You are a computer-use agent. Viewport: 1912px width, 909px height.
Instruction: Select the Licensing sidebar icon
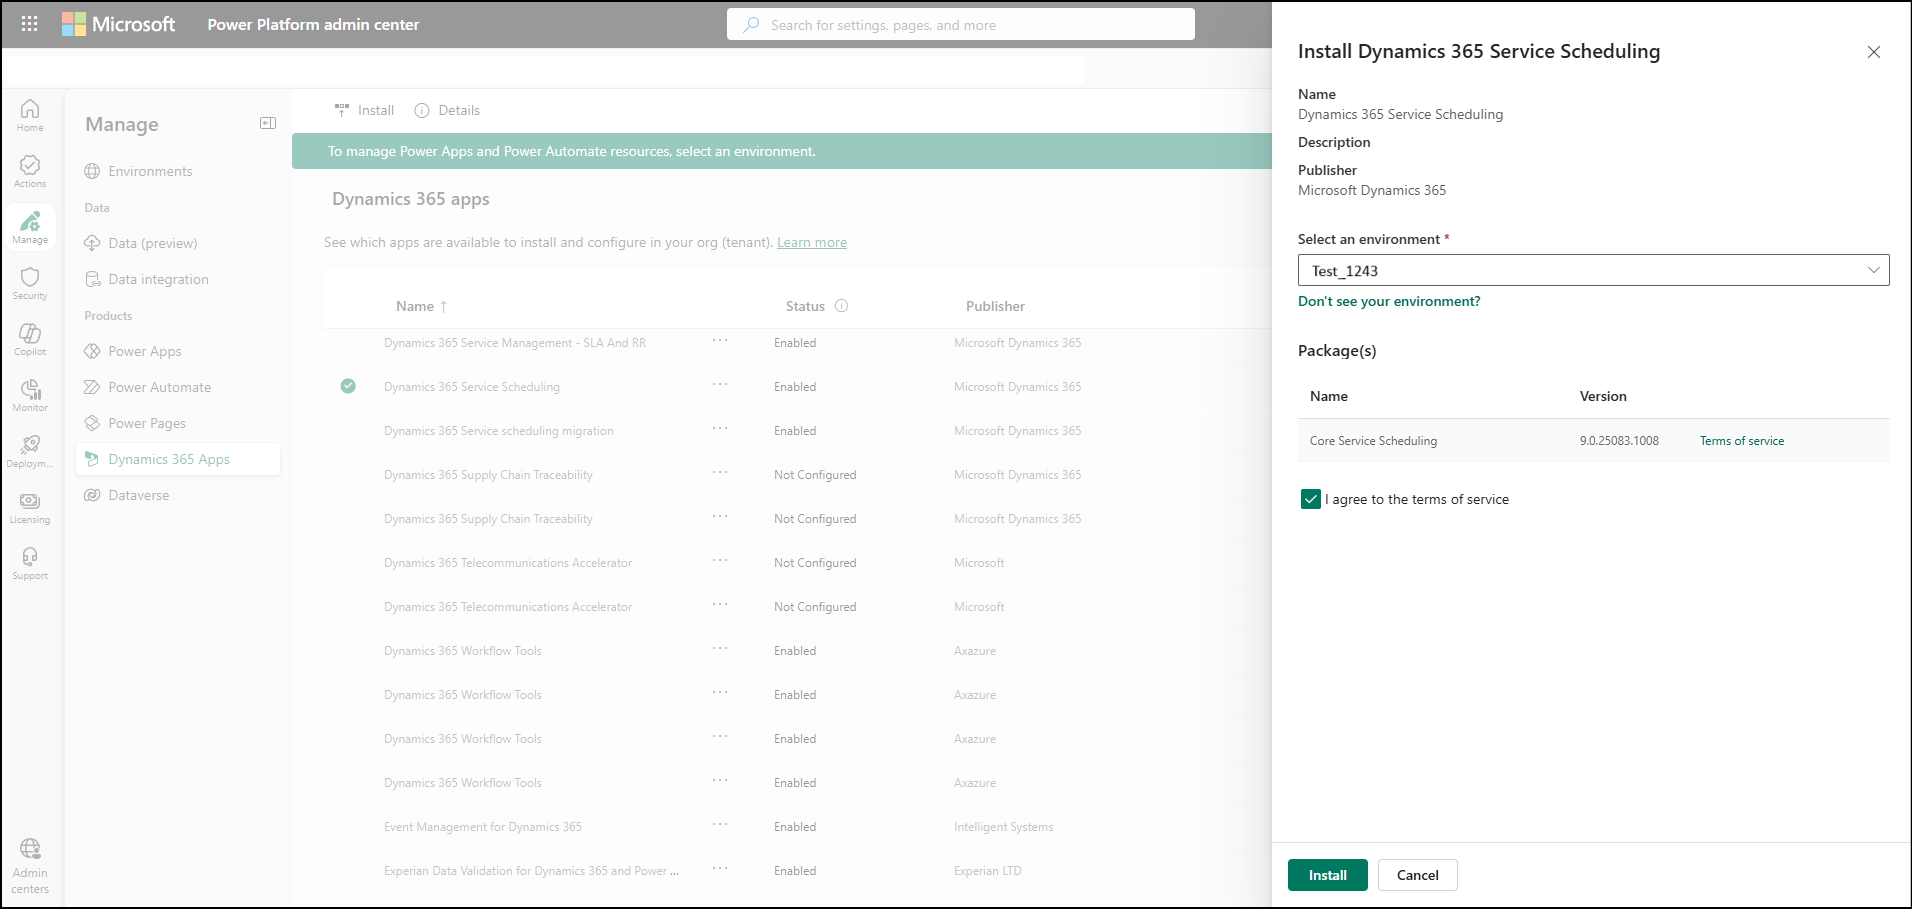tap(30, 507)
